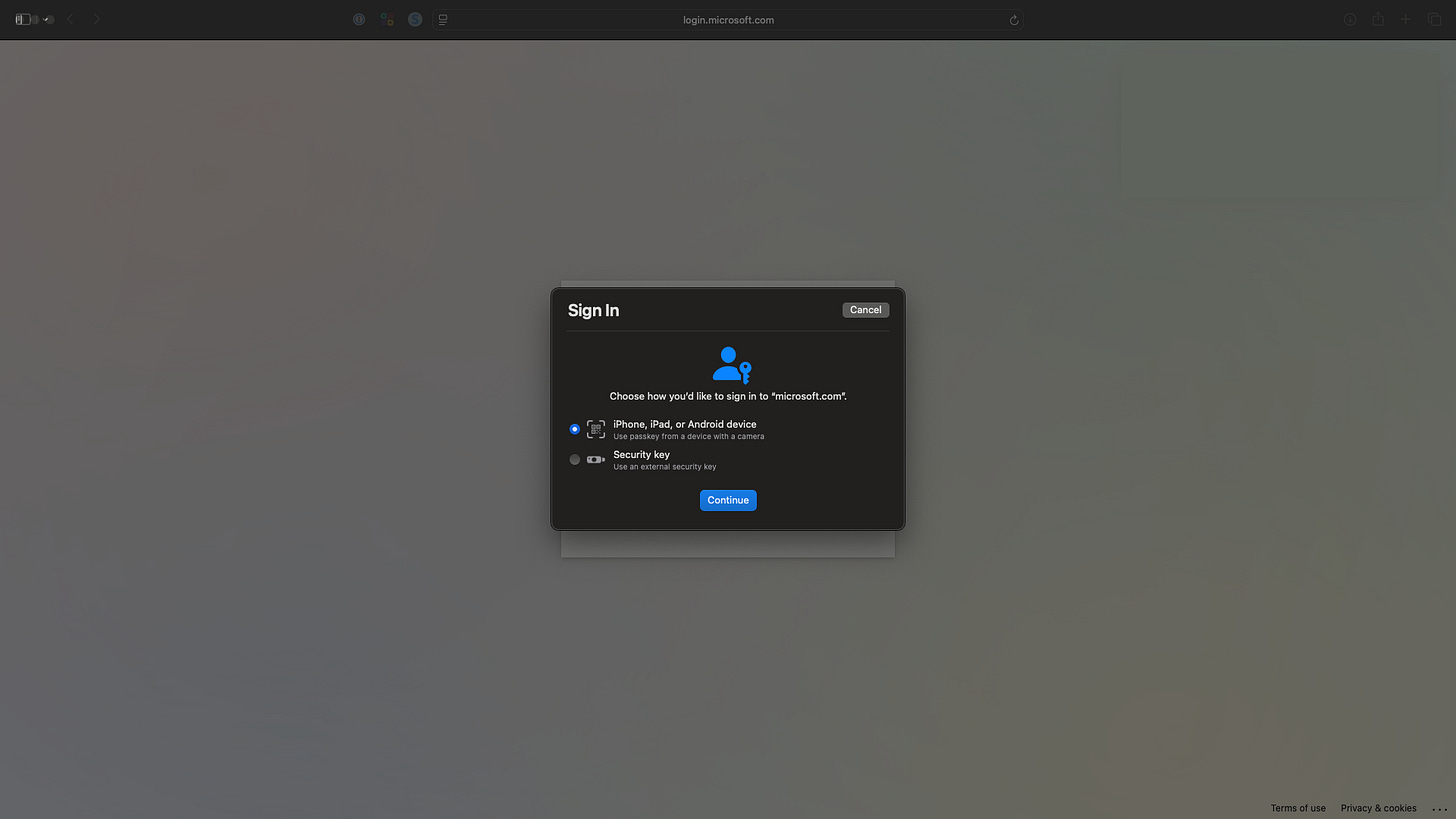Click the back navigation chevron

(x=69, y=19)
